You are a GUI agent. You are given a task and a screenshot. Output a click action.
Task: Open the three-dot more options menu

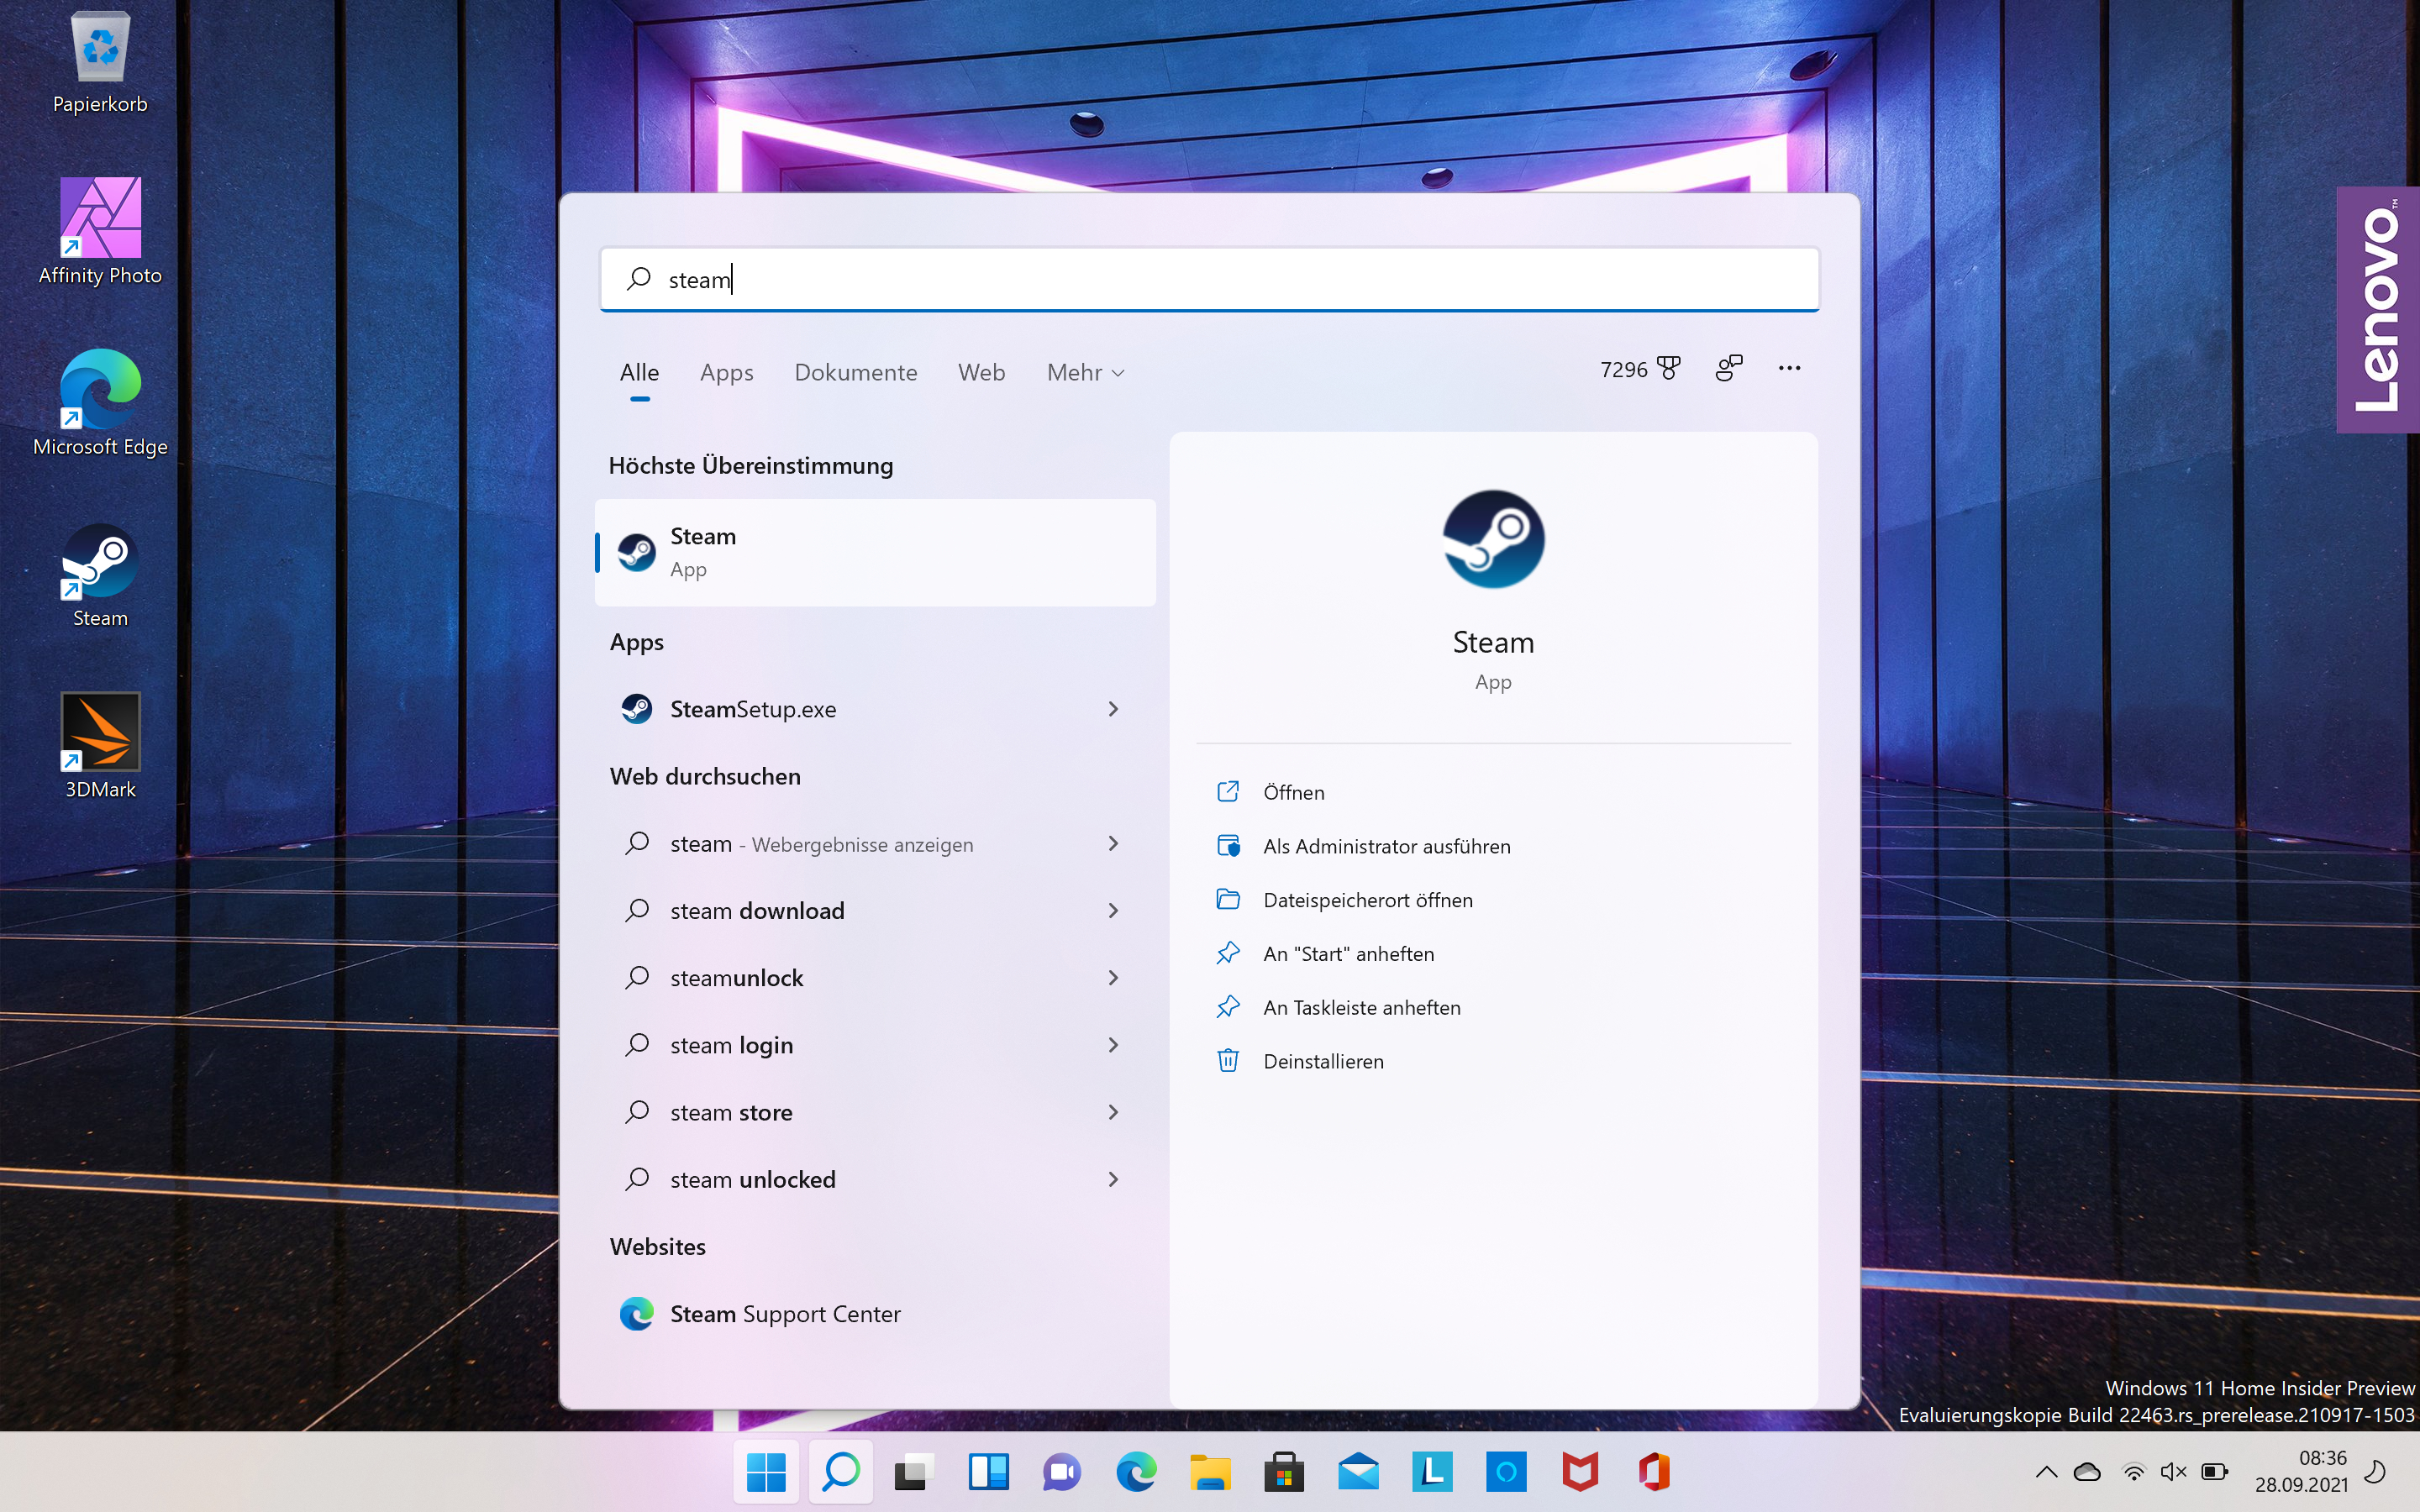click(x=1790, y=369)
